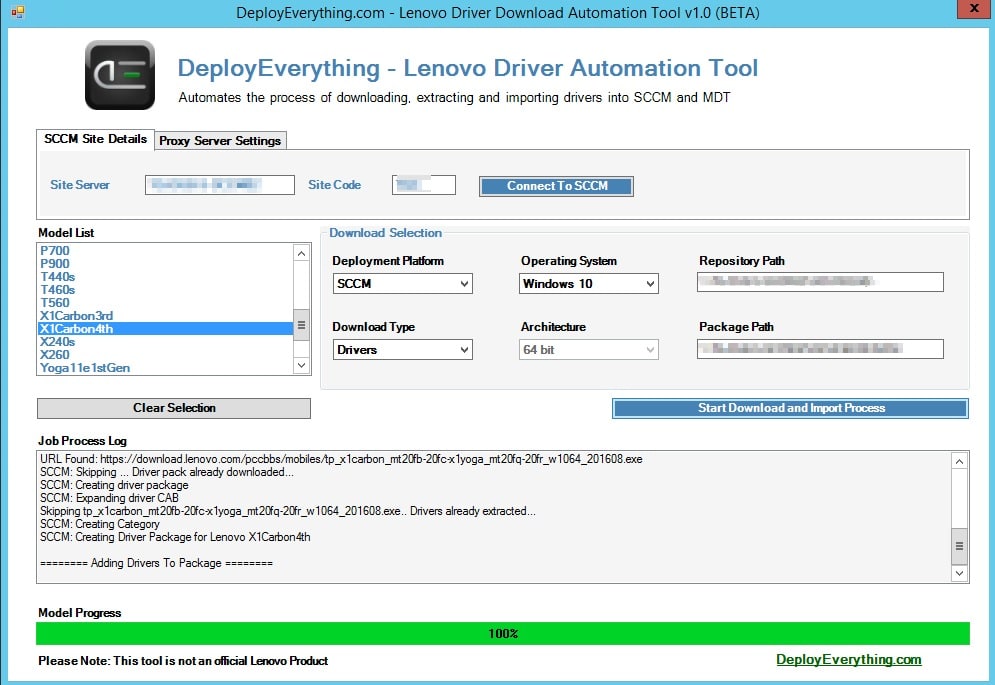Click the Job Process Log scrollbar thumb
Viewport: 995px width, 685px height.
point(959,546)
